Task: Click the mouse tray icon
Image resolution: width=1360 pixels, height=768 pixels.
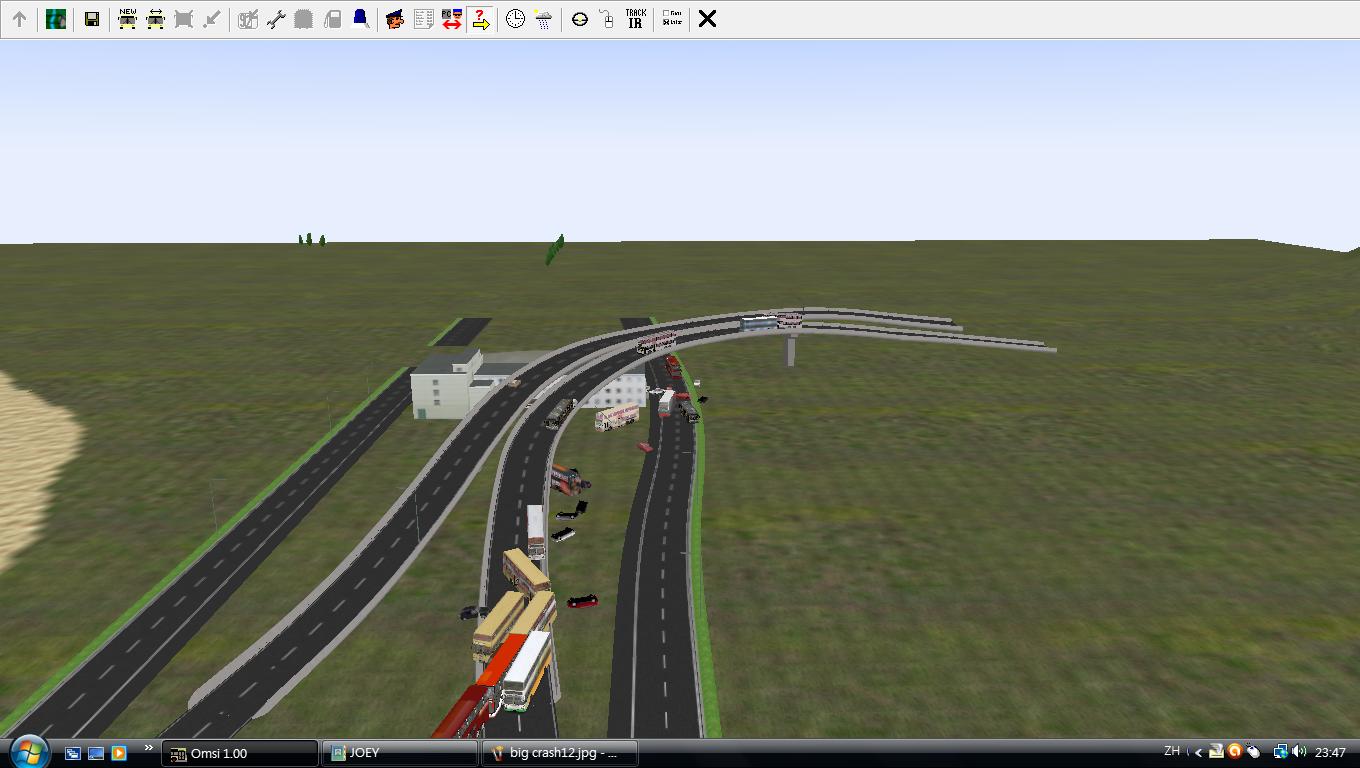Action: point(1252,752)
